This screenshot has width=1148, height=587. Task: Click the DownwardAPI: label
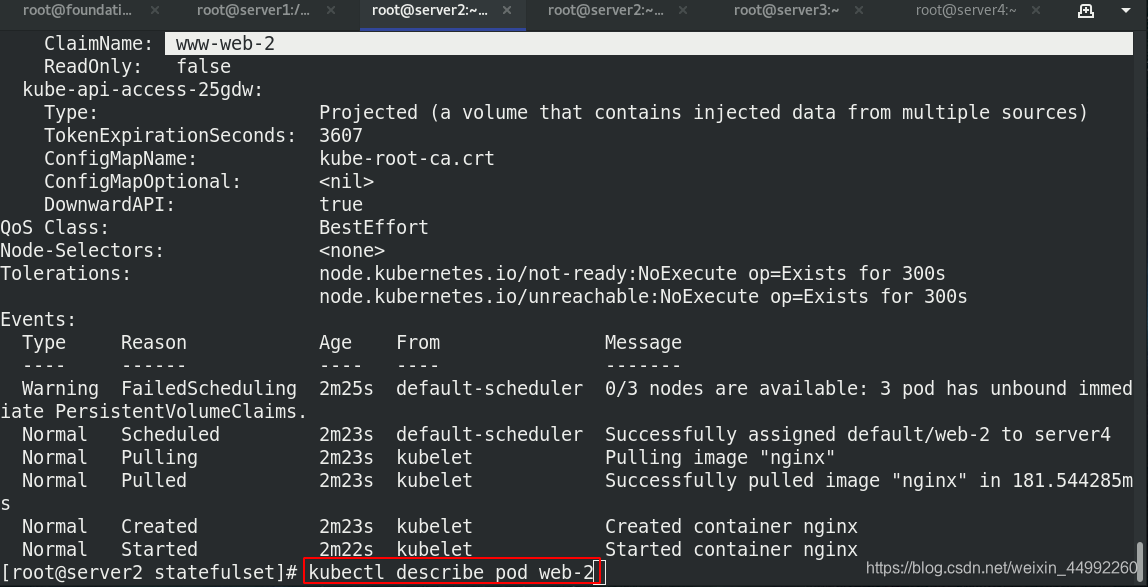[x=110, y=204]
